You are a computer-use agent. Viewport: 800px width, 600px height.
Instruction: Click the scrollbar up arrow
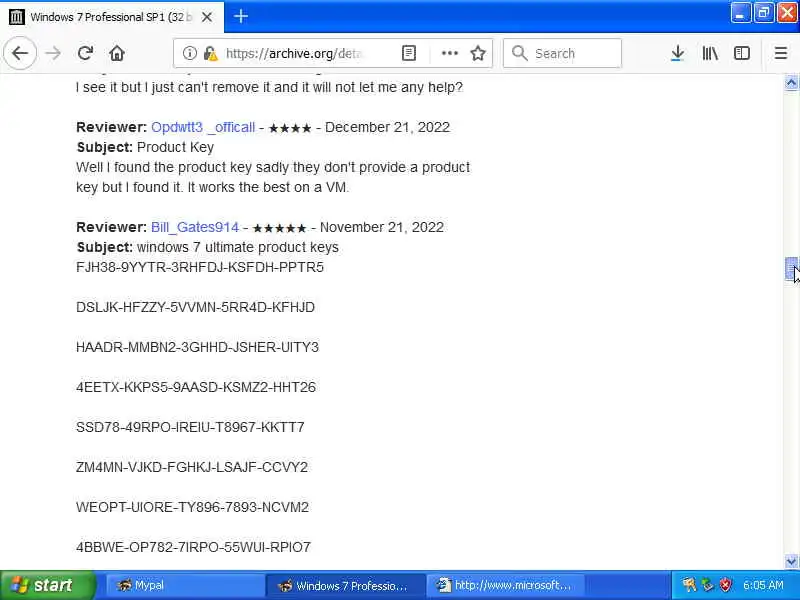click(x=791, y=83)
